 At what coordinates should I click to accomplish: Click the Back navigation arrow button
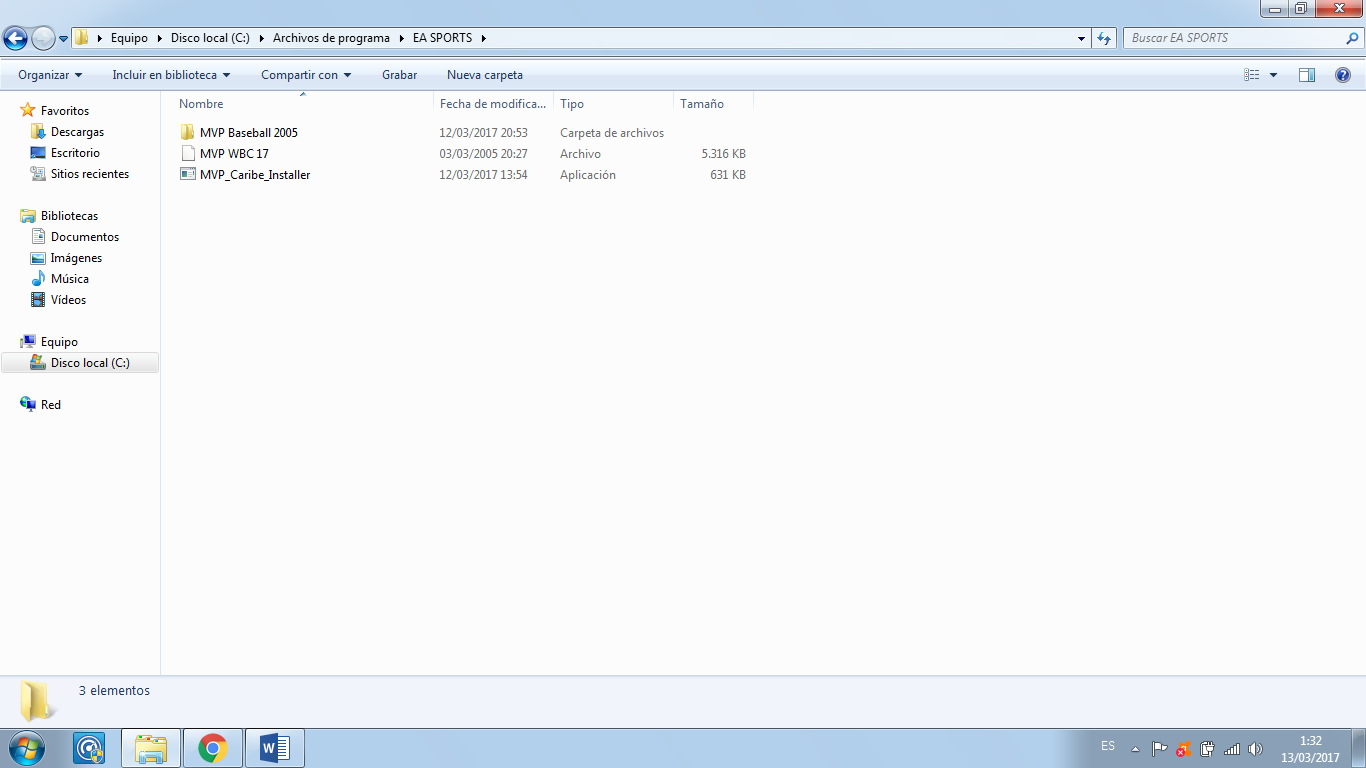pyautogui.click(x=15, y=38)
